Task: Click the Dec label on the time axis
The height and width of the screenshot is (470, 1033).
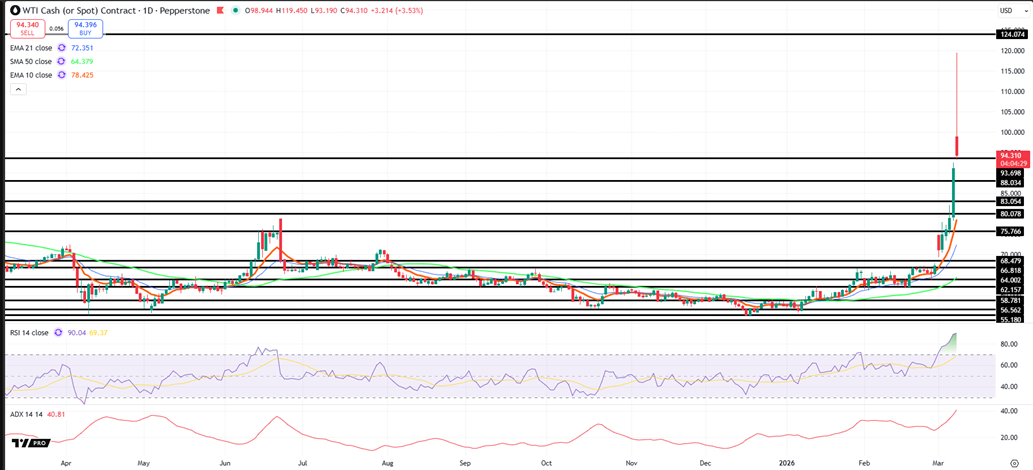Action: [707, 463]
